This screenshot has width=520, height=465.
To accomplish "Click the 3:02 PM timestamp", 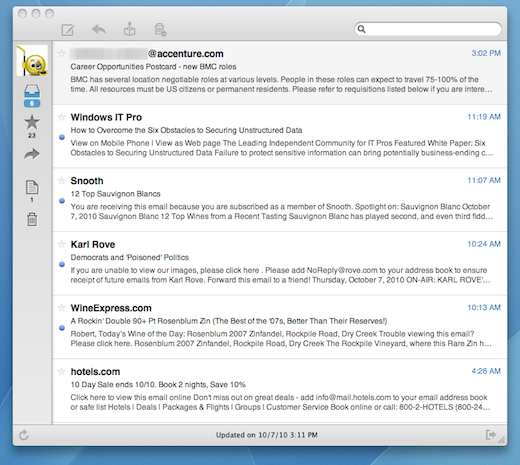I will coord(486,53).
